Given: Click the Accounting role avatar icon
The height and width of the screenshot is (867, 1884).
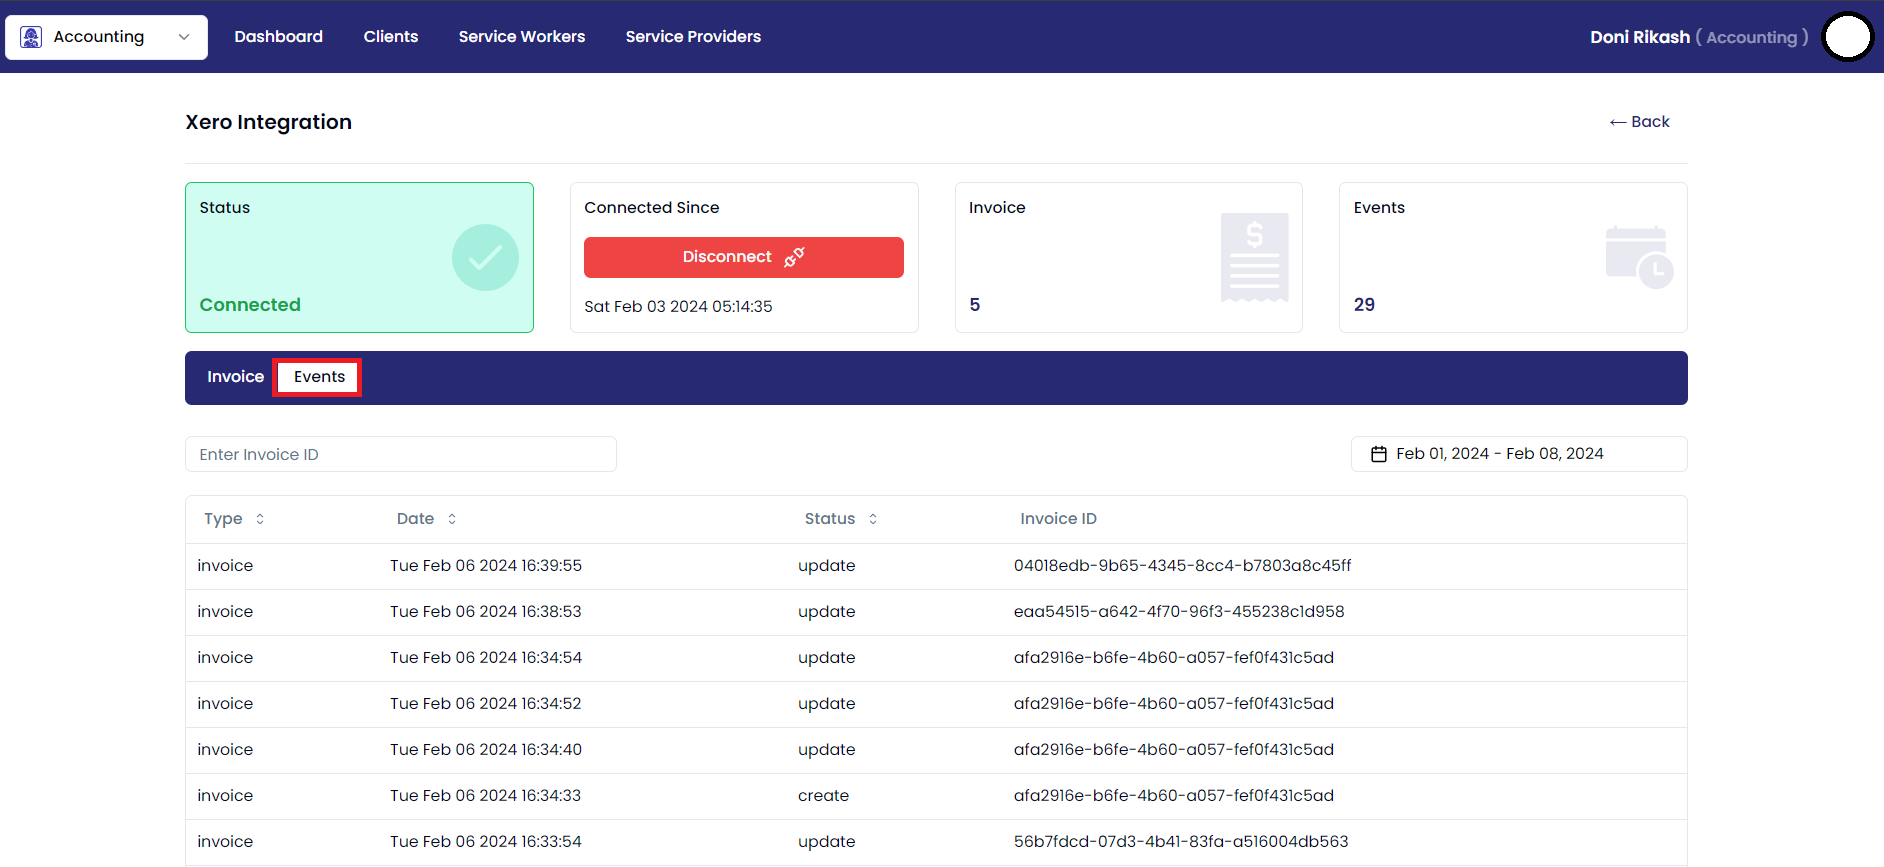Looking at the screenshot, I should (31, 37).
